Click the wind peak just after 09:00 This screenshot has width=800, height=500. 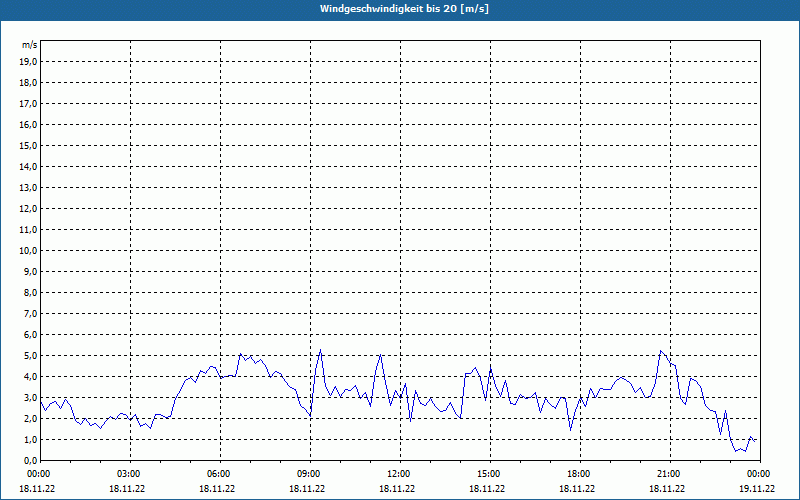pos(320,349)
